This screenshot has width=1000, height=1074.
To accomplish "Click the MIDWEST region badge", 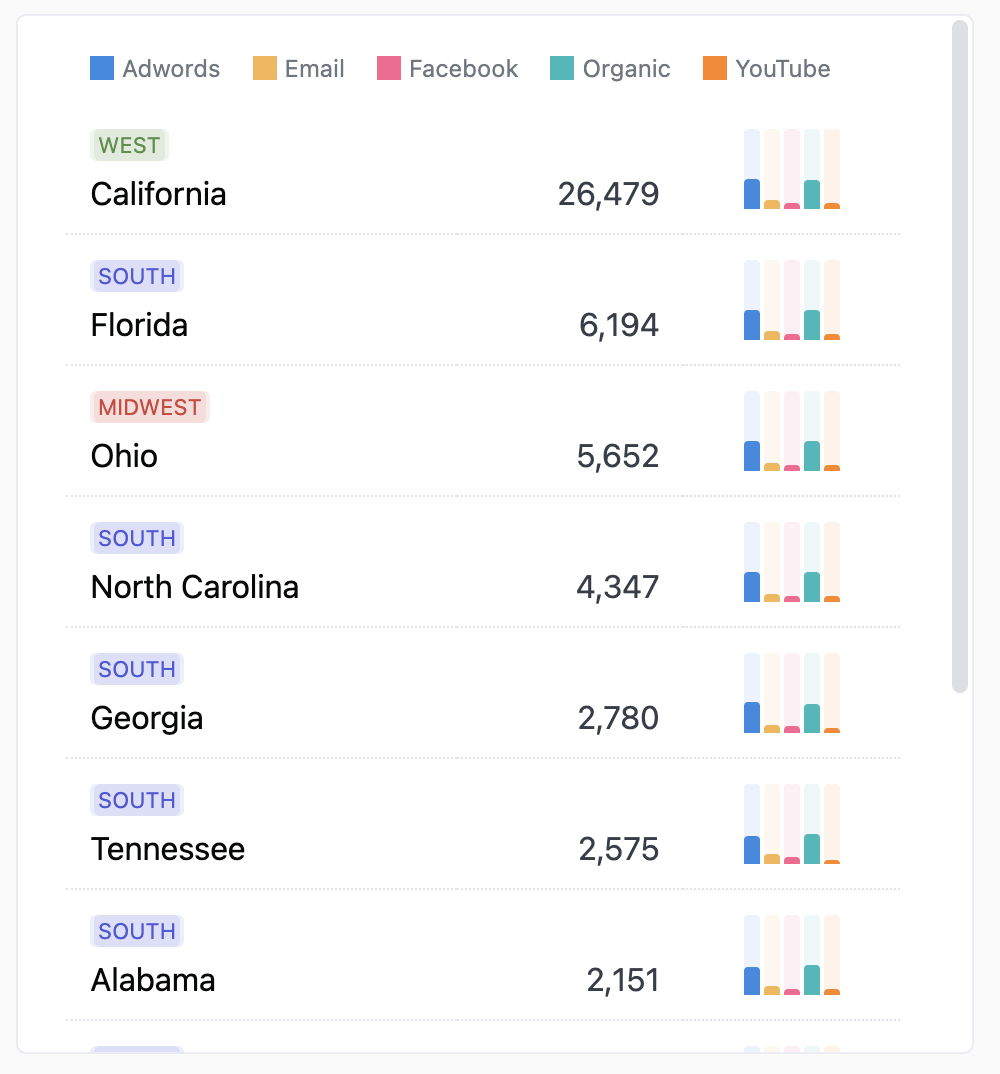I will (150, 407).
